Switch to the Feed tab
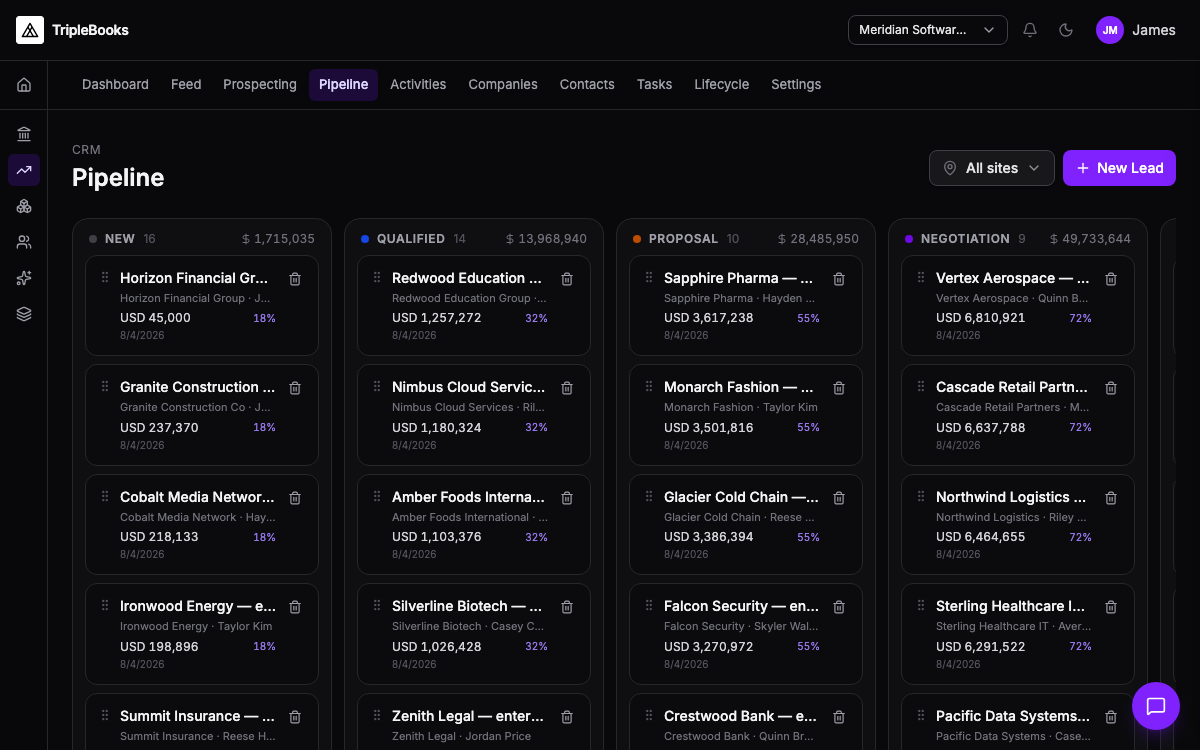 pos(186,85)
